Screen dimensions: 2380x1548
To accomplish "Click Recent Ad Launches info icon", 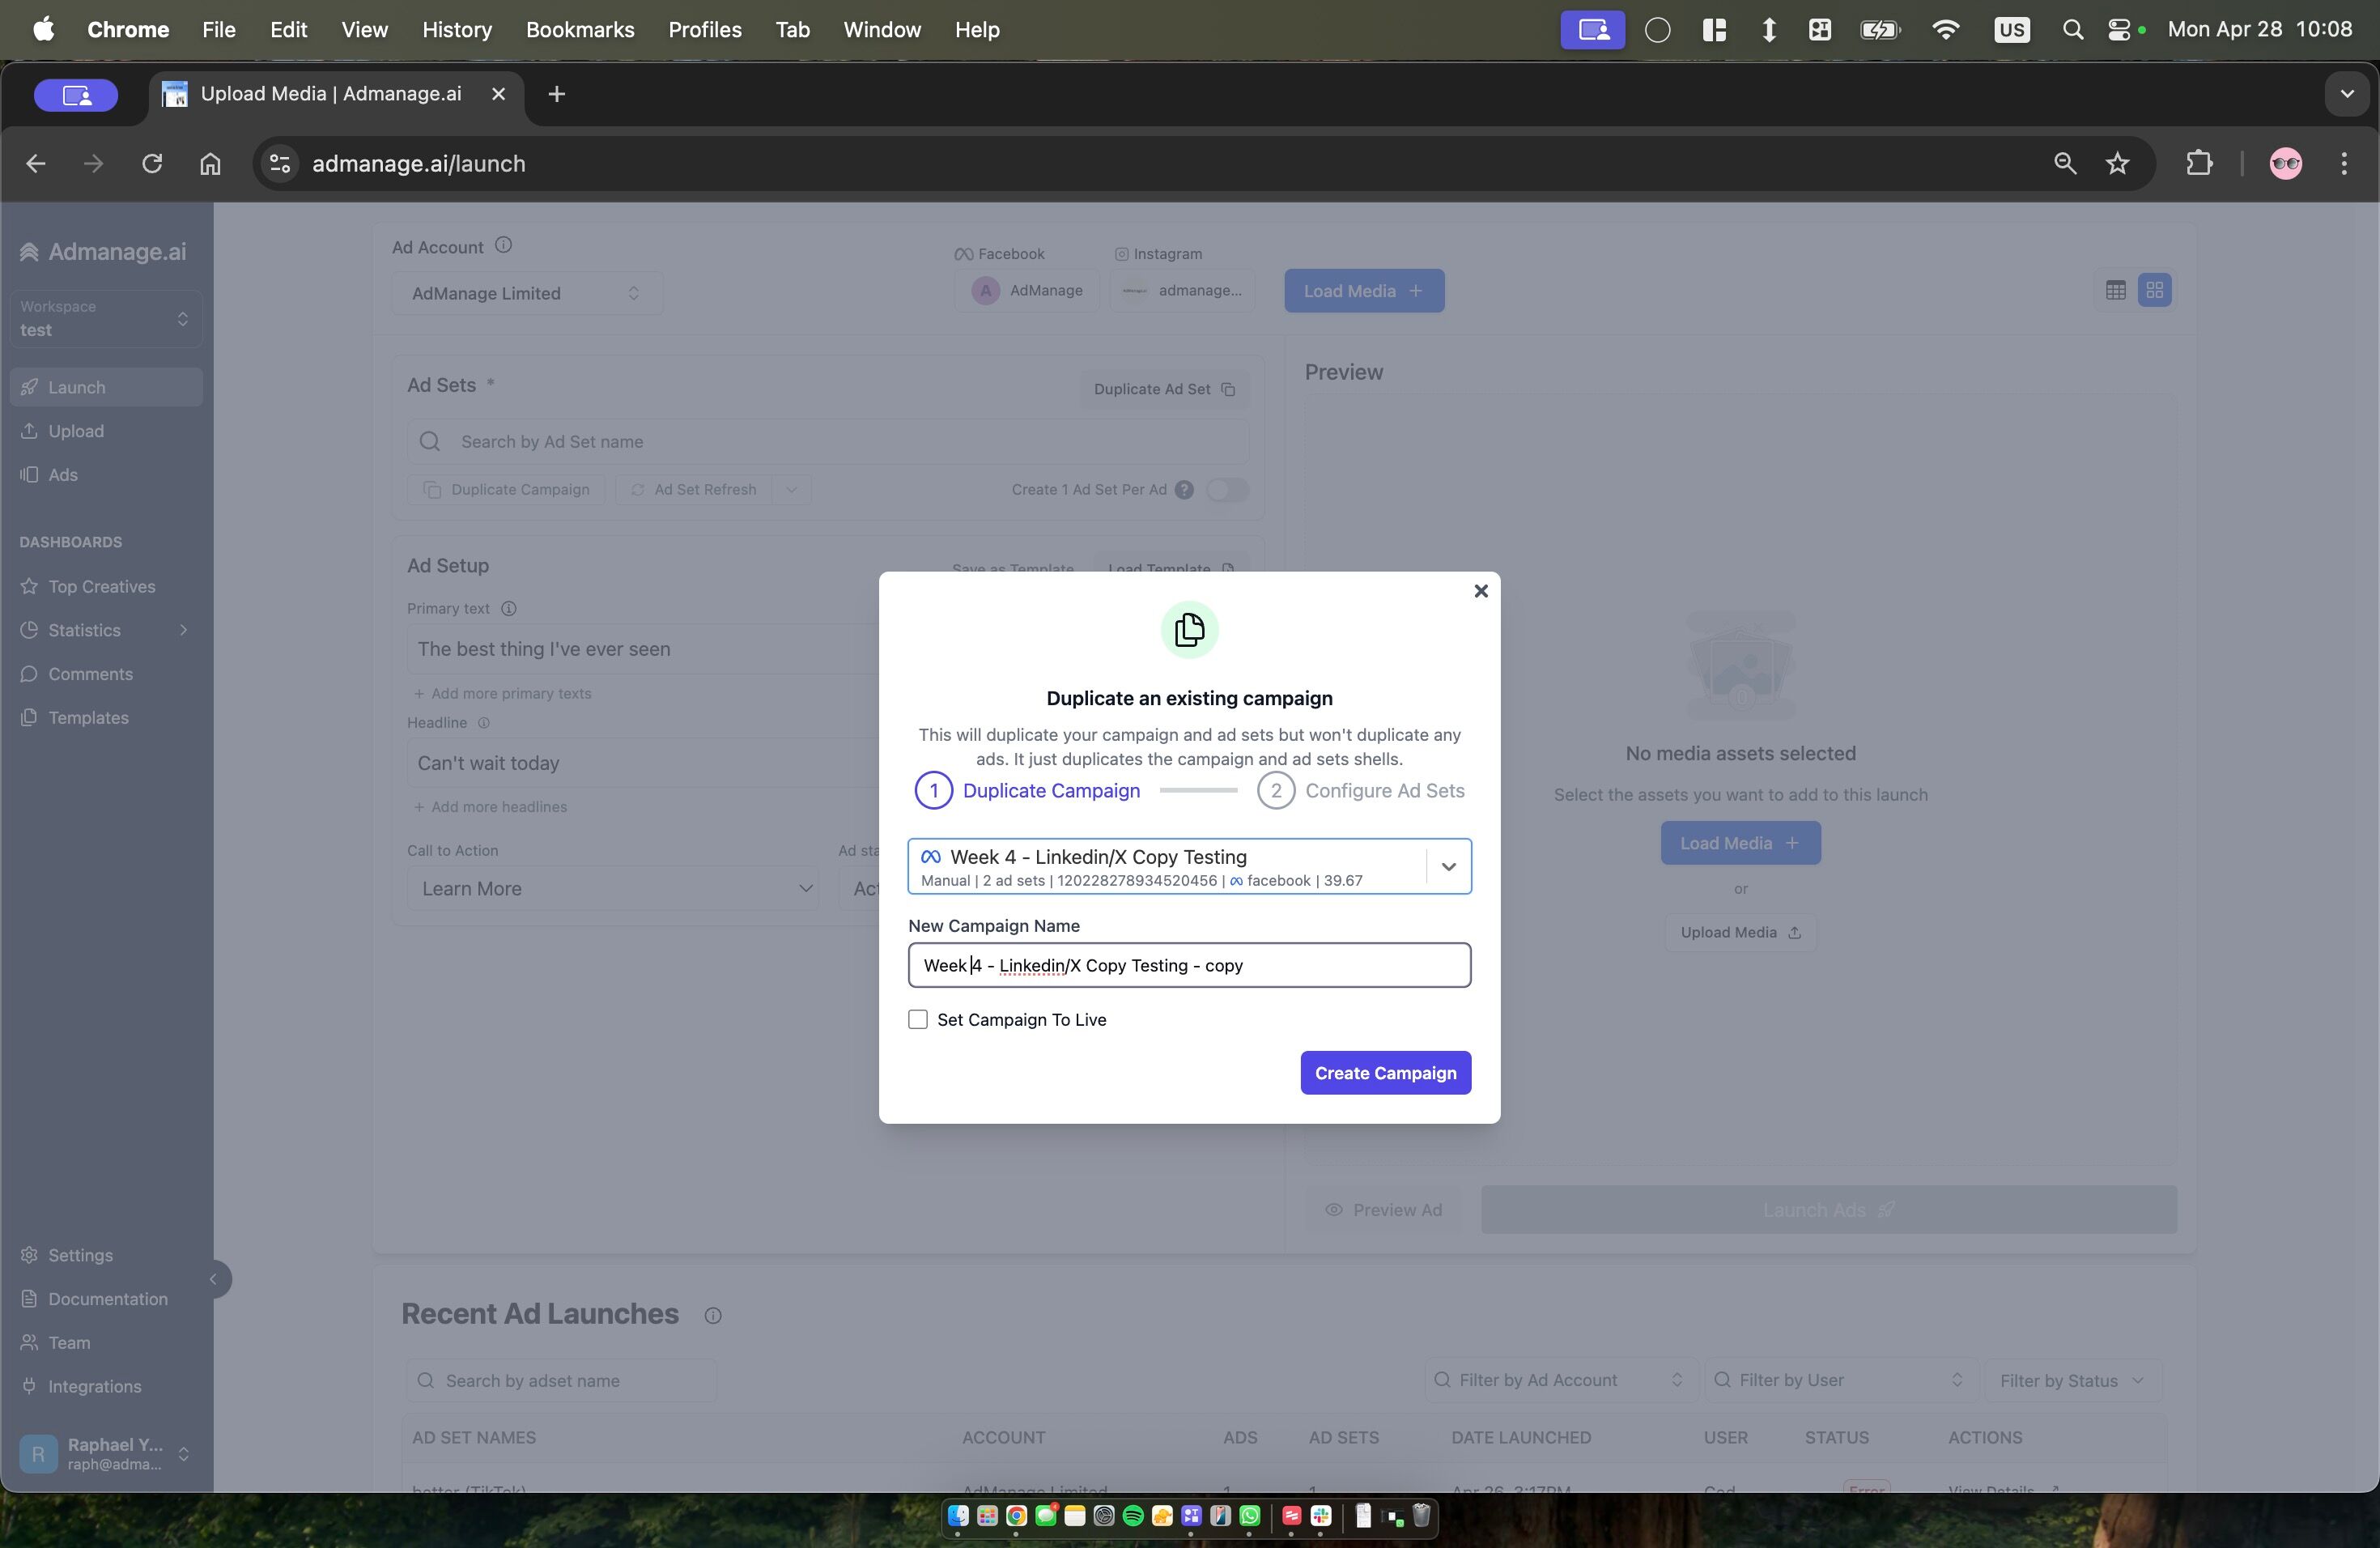I will [x=712, y=1315].
